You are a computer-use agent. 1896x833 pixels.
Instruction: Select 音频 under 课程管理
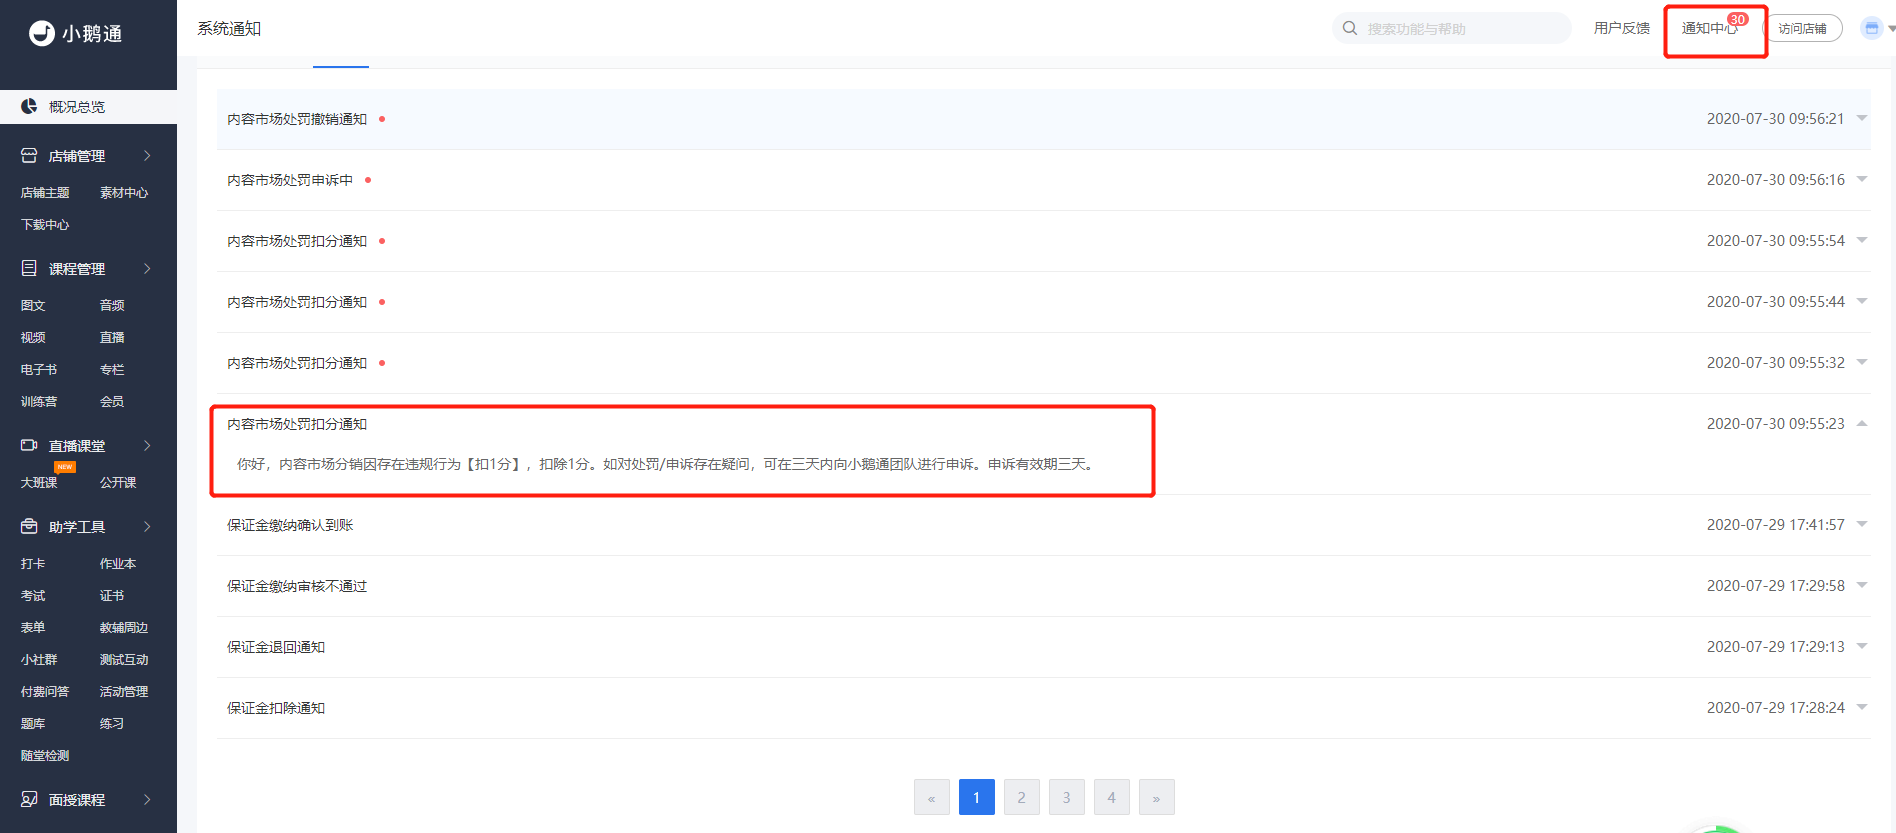coord(112,306)
